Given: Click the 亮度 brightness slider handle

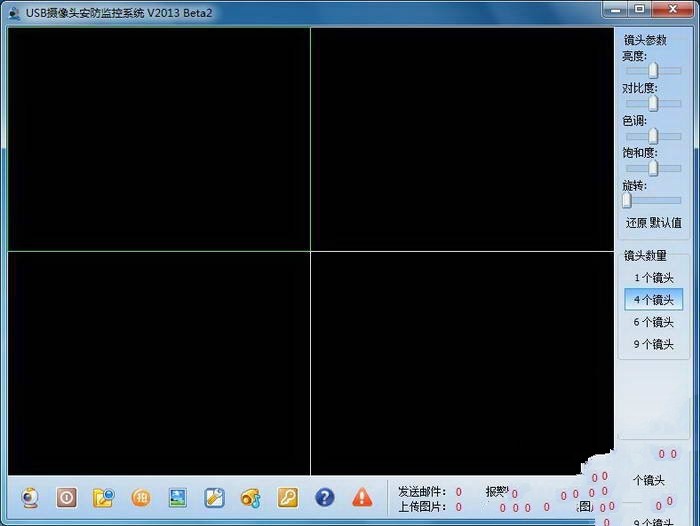Looking at the screenshot, I should [x=654, y=71].
